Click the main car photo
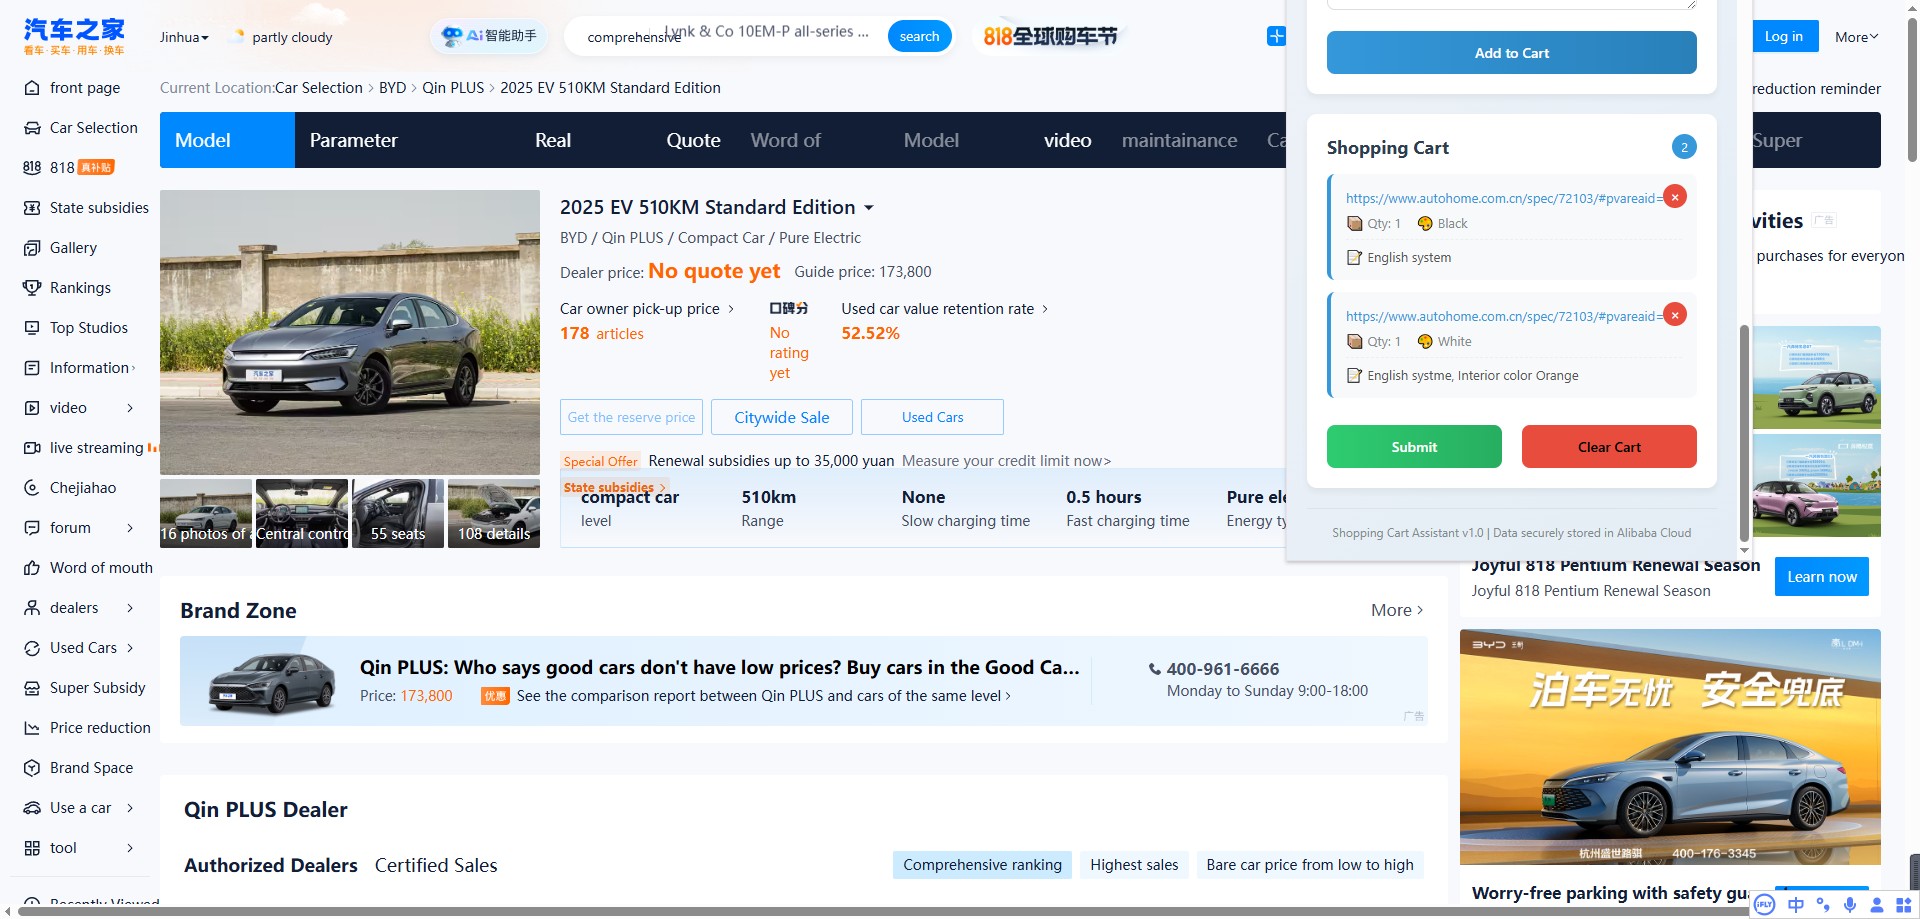Viewport: 1920px width, 919px height. coord(350,332)
